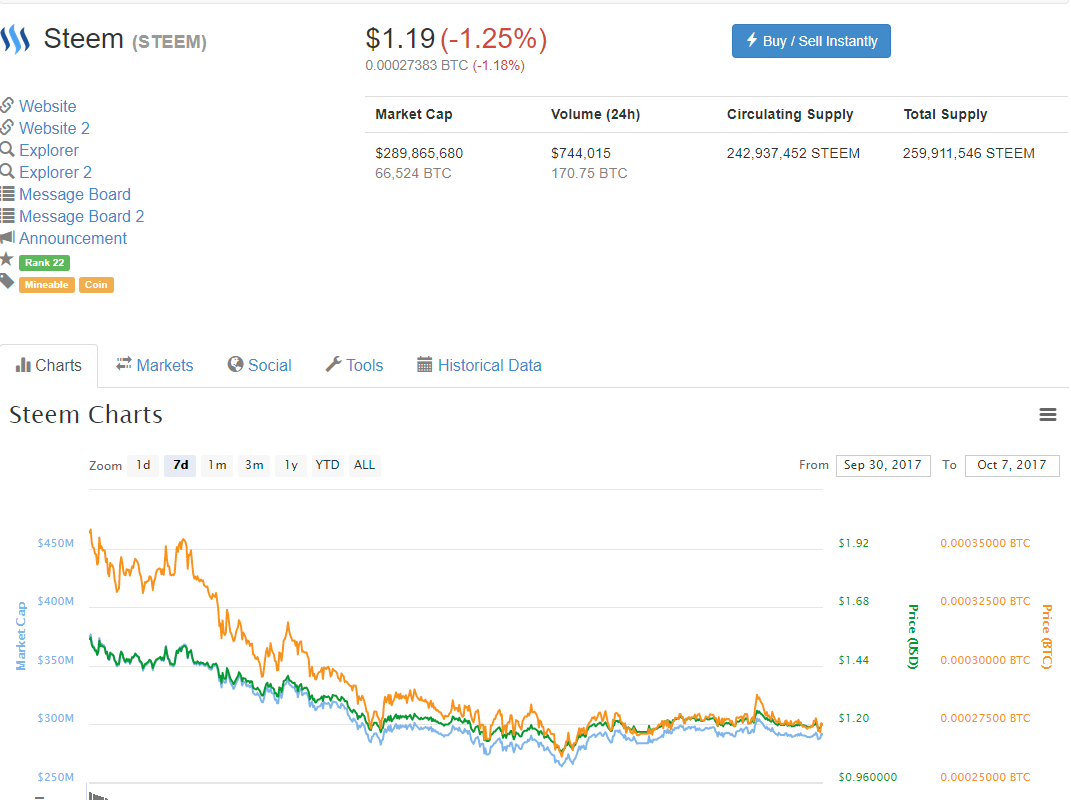Open the Explorer link

(x=48, y=150)
